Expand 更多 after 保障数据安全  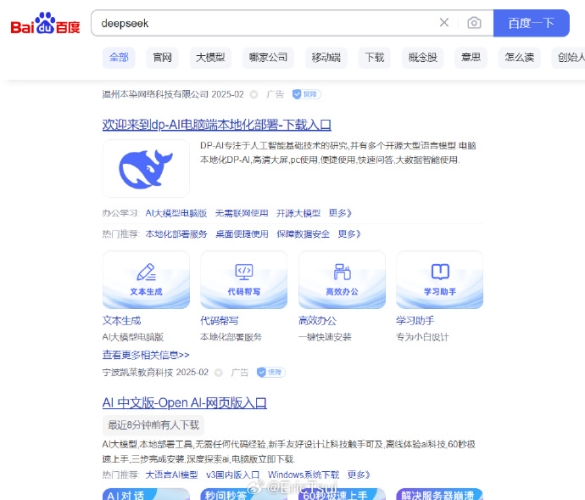coord(349,234)
